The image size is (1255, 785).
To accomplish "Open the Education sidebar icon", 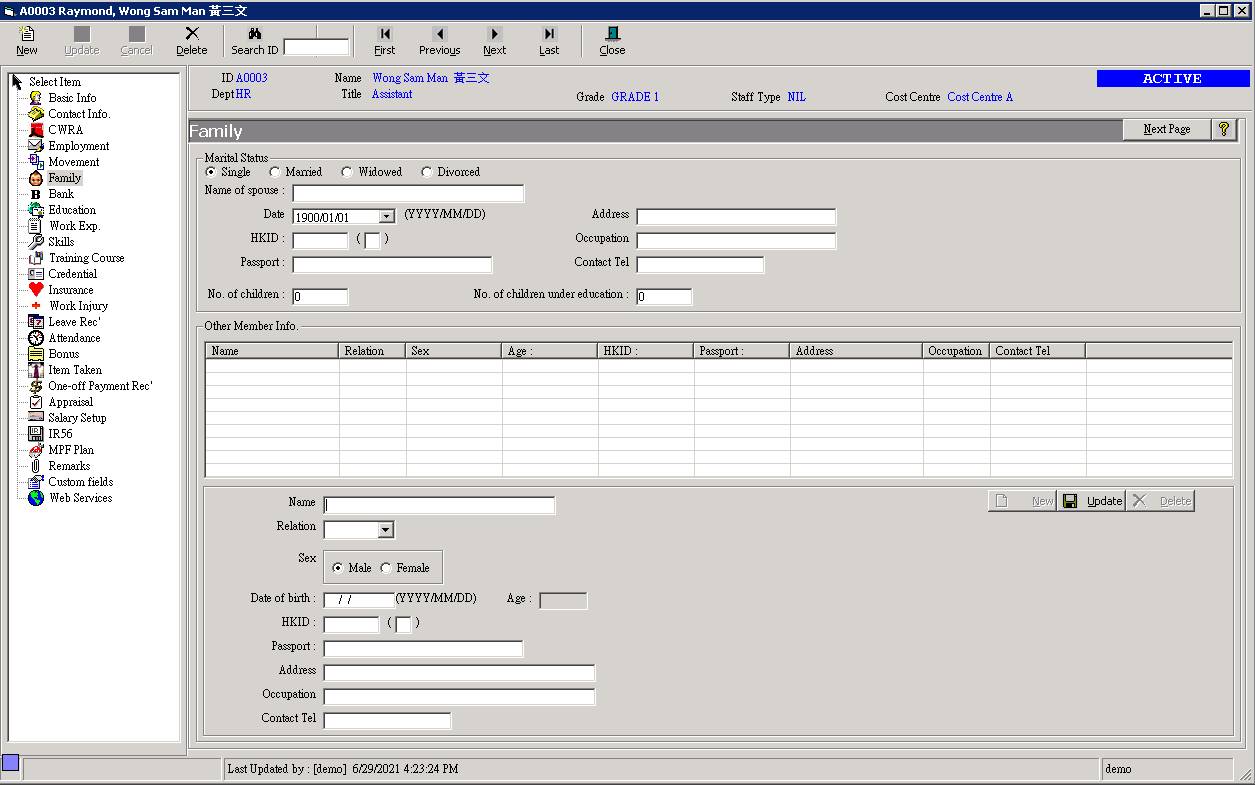I will point(36,210).
